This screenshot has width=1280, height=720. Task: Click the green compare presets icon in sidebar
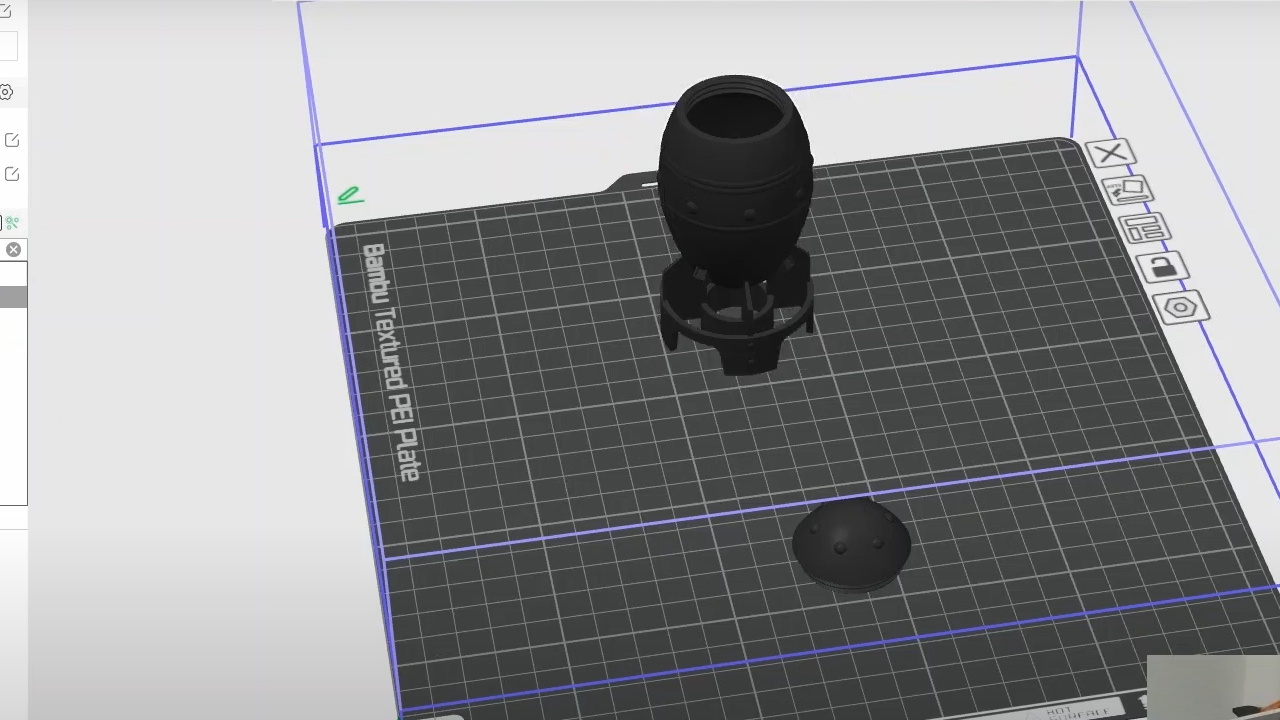(12, 222)
